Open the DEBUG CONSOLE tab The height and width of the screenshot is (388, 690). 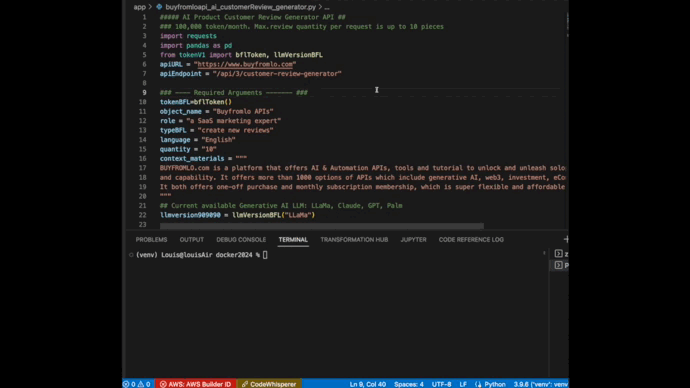pos(241,240)
